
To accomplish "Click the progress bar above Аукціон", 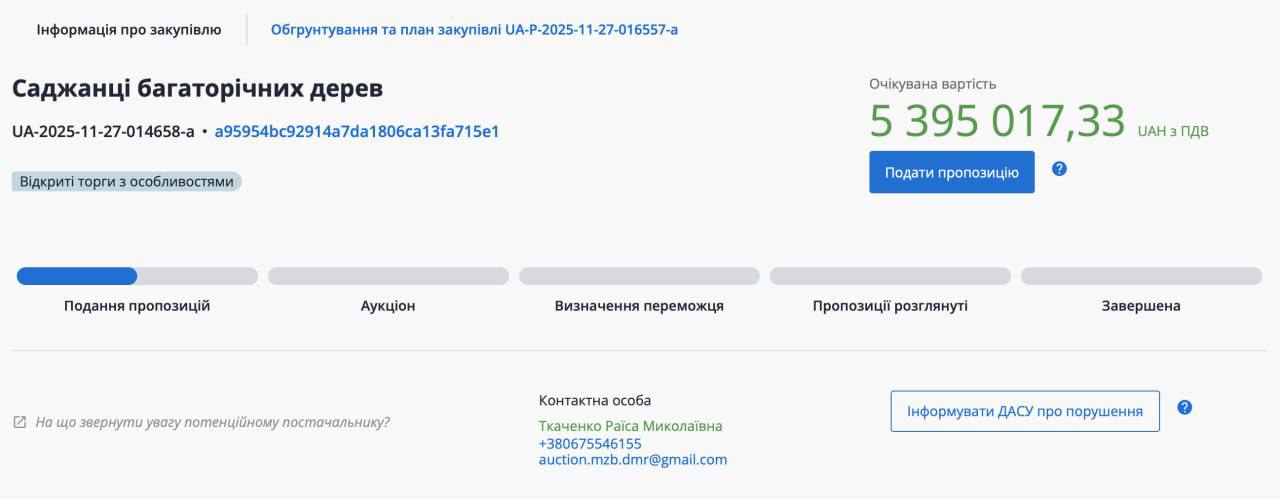I will tap(388, 276).
